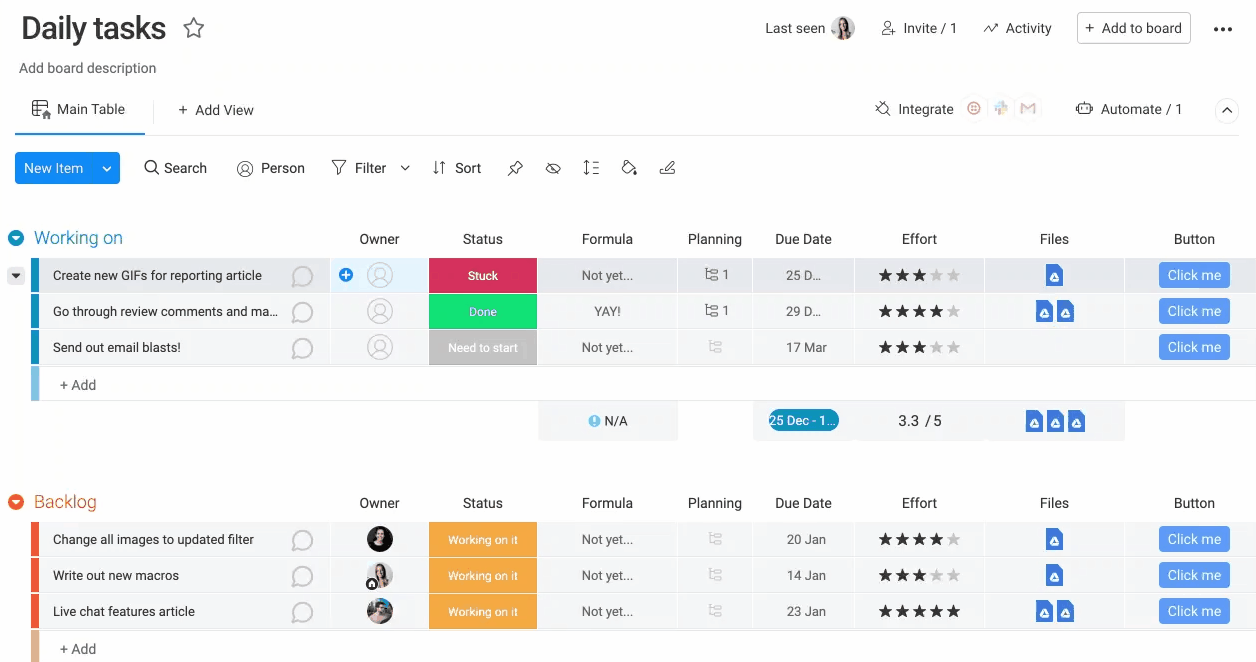Collapse the board header with chevron-up
The image size is (1256, 662).
pyautogui.click(x=1227, y=110)
